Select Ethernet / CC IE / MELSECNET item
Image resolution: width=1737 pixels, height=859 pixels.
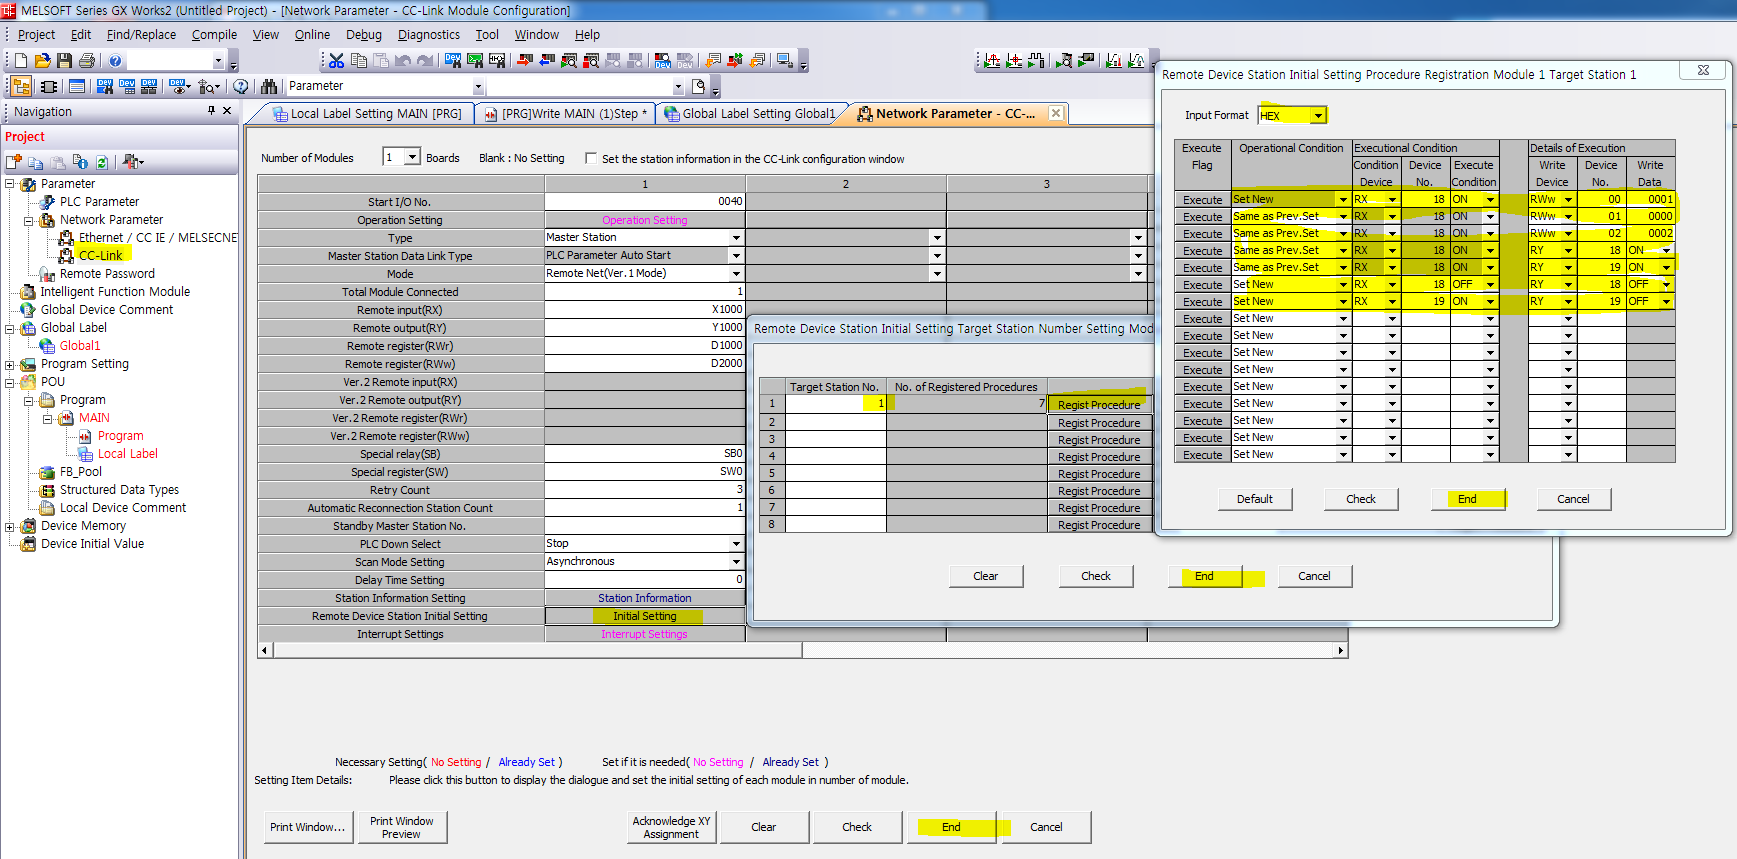pyautogui.click(x=158, y=238)
